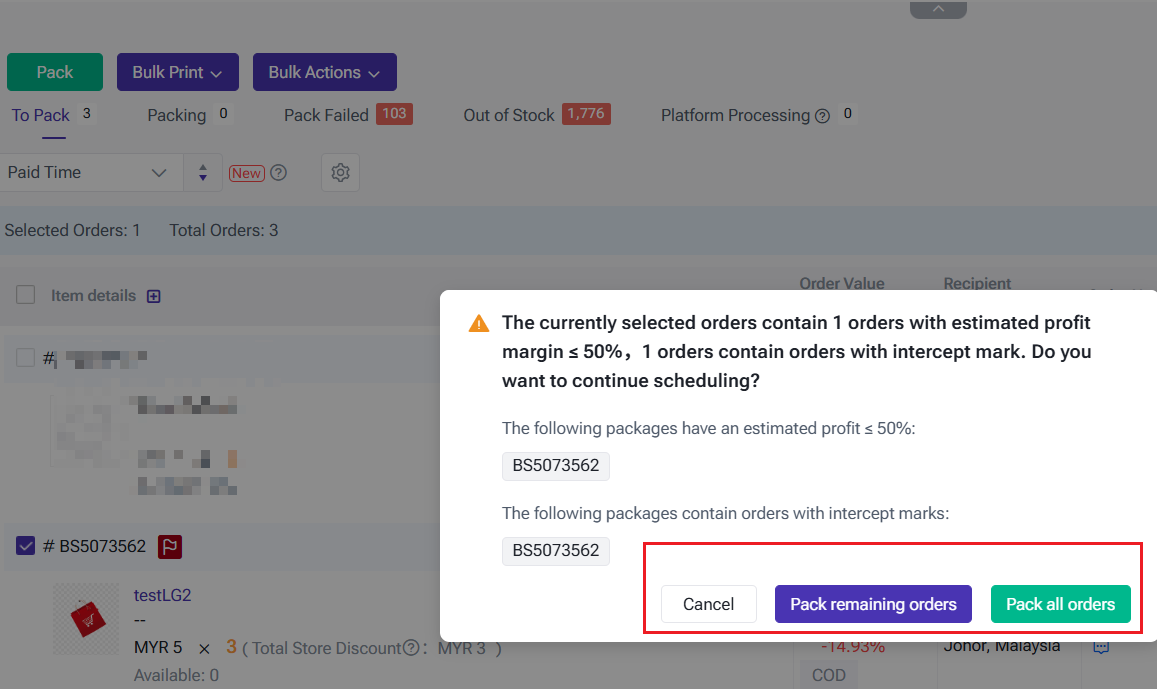Check the first blurred order's checkbox
This screenshot has height=689, width=1157.
pos(26,357)
